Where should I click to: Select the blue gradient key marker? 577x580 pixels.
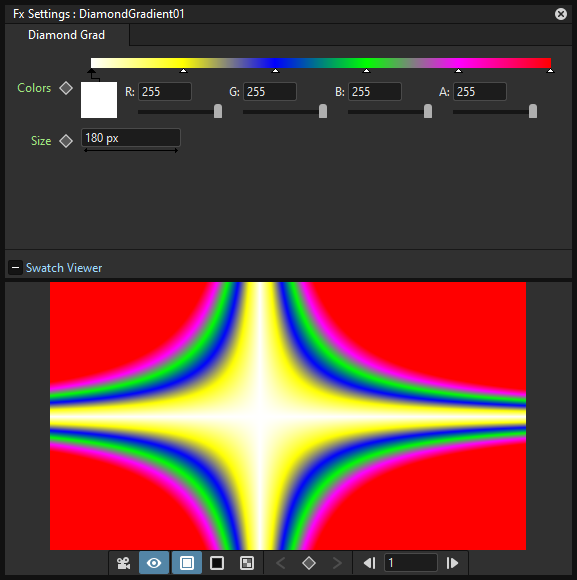275,71
